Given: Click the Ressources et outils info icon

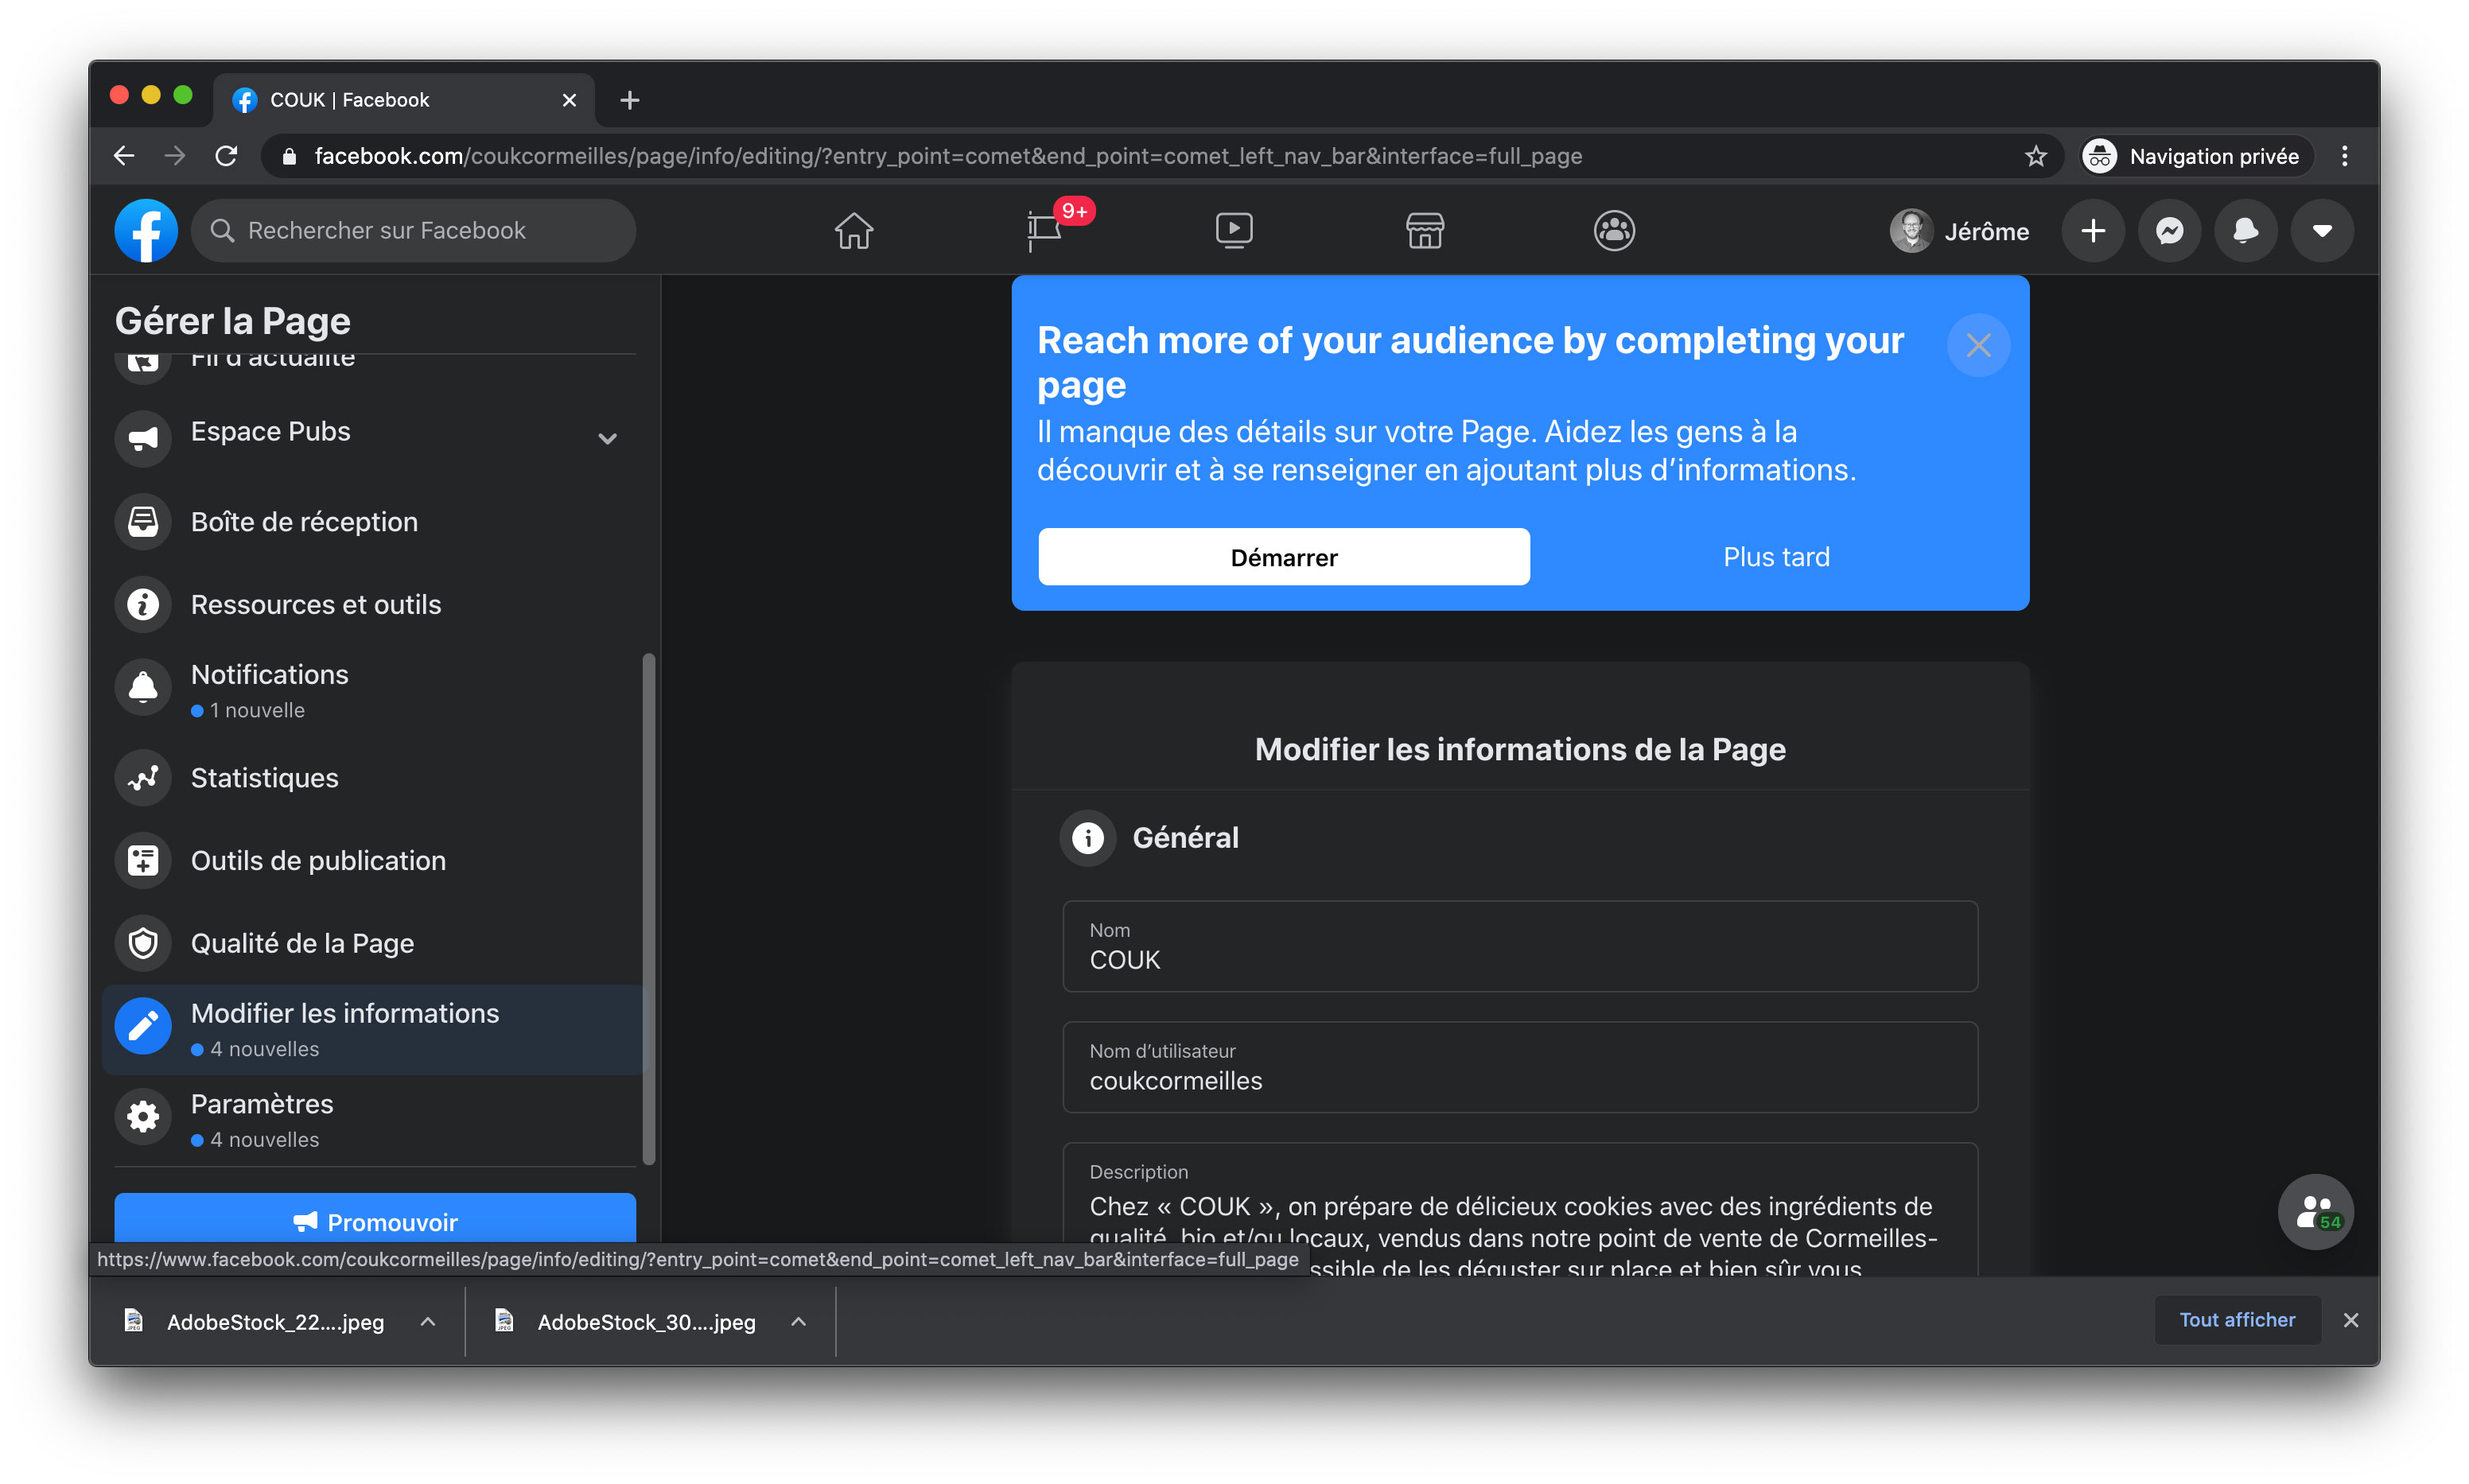Looking at the screenshot, I should (143, 604).
